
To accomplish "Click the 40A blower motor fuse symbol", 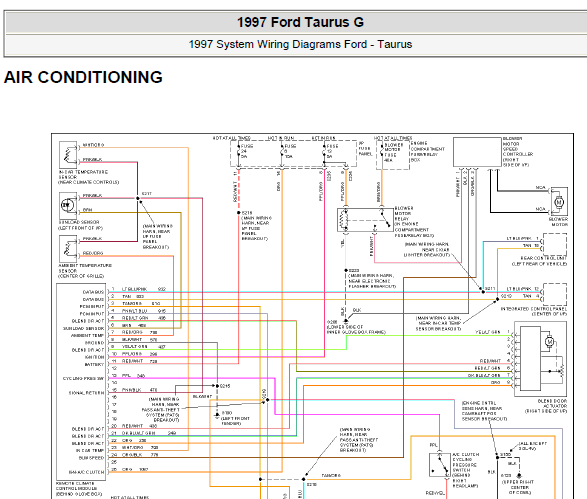I will point(382,150).
